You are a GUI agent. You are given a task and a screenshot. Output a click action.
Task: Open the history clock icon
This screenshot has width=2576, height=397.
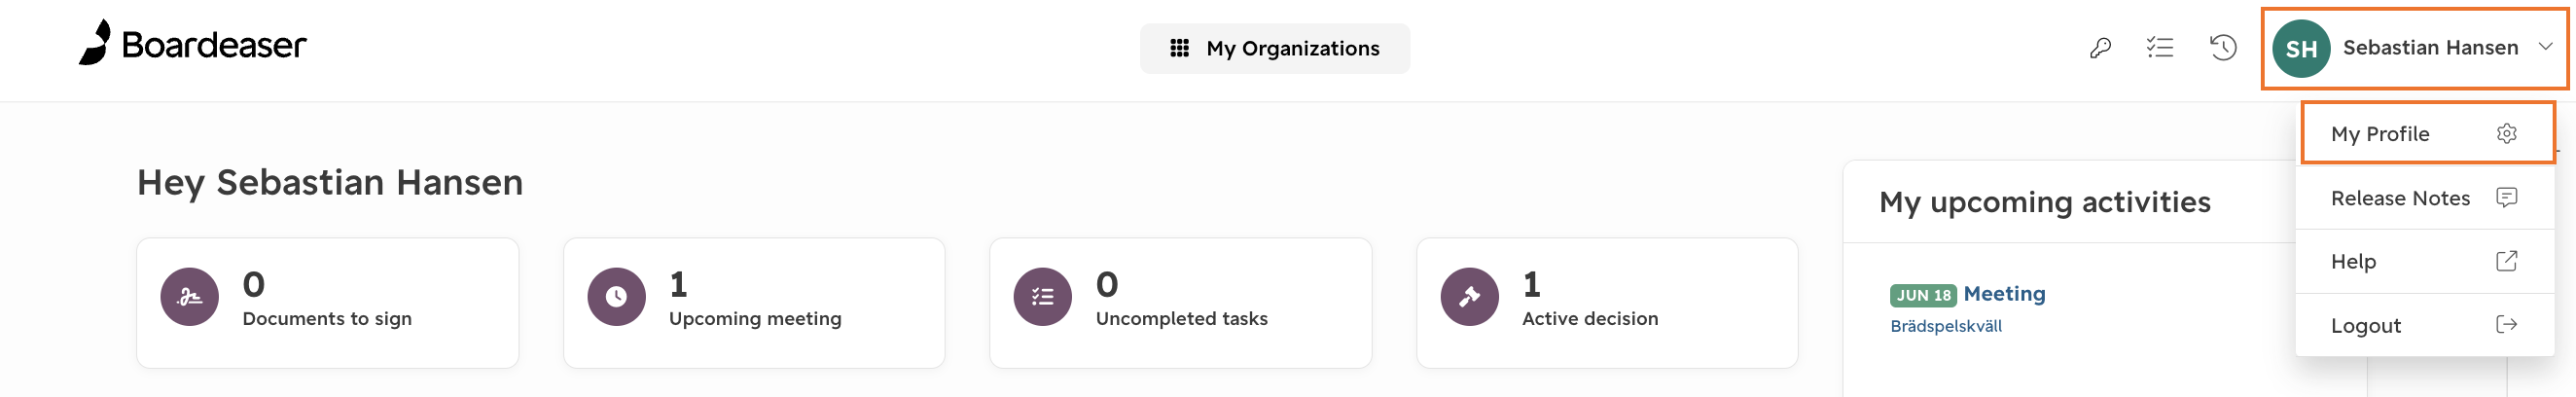(2222, 47)
